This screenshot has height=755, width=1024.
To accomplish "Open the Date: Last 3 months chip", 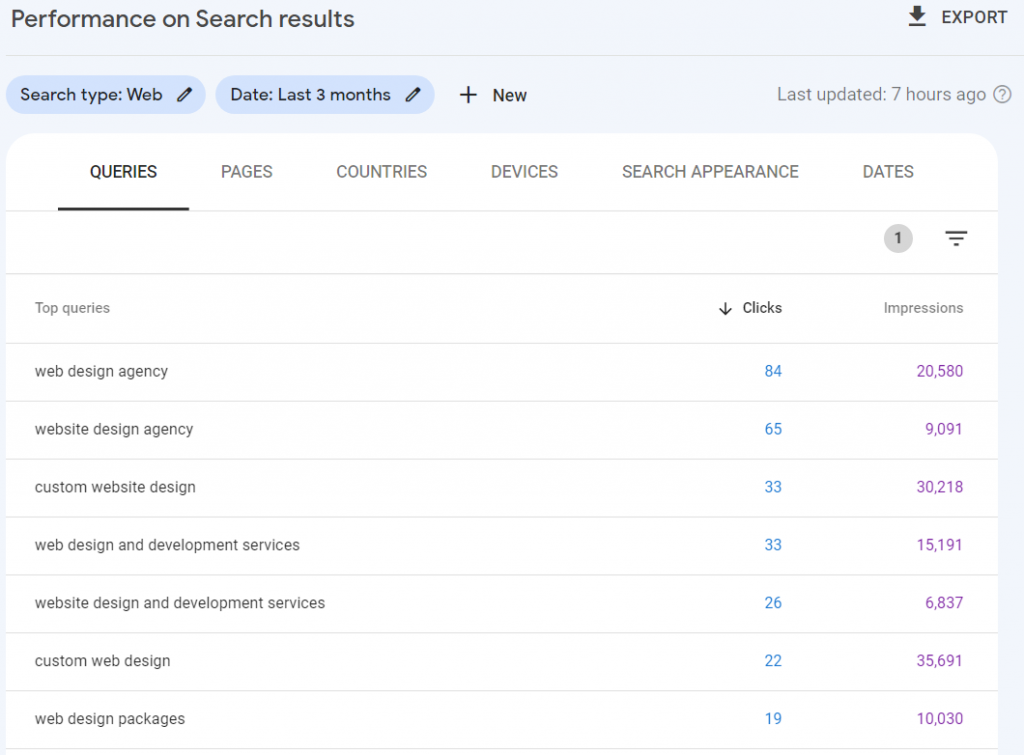I will 310,95.
